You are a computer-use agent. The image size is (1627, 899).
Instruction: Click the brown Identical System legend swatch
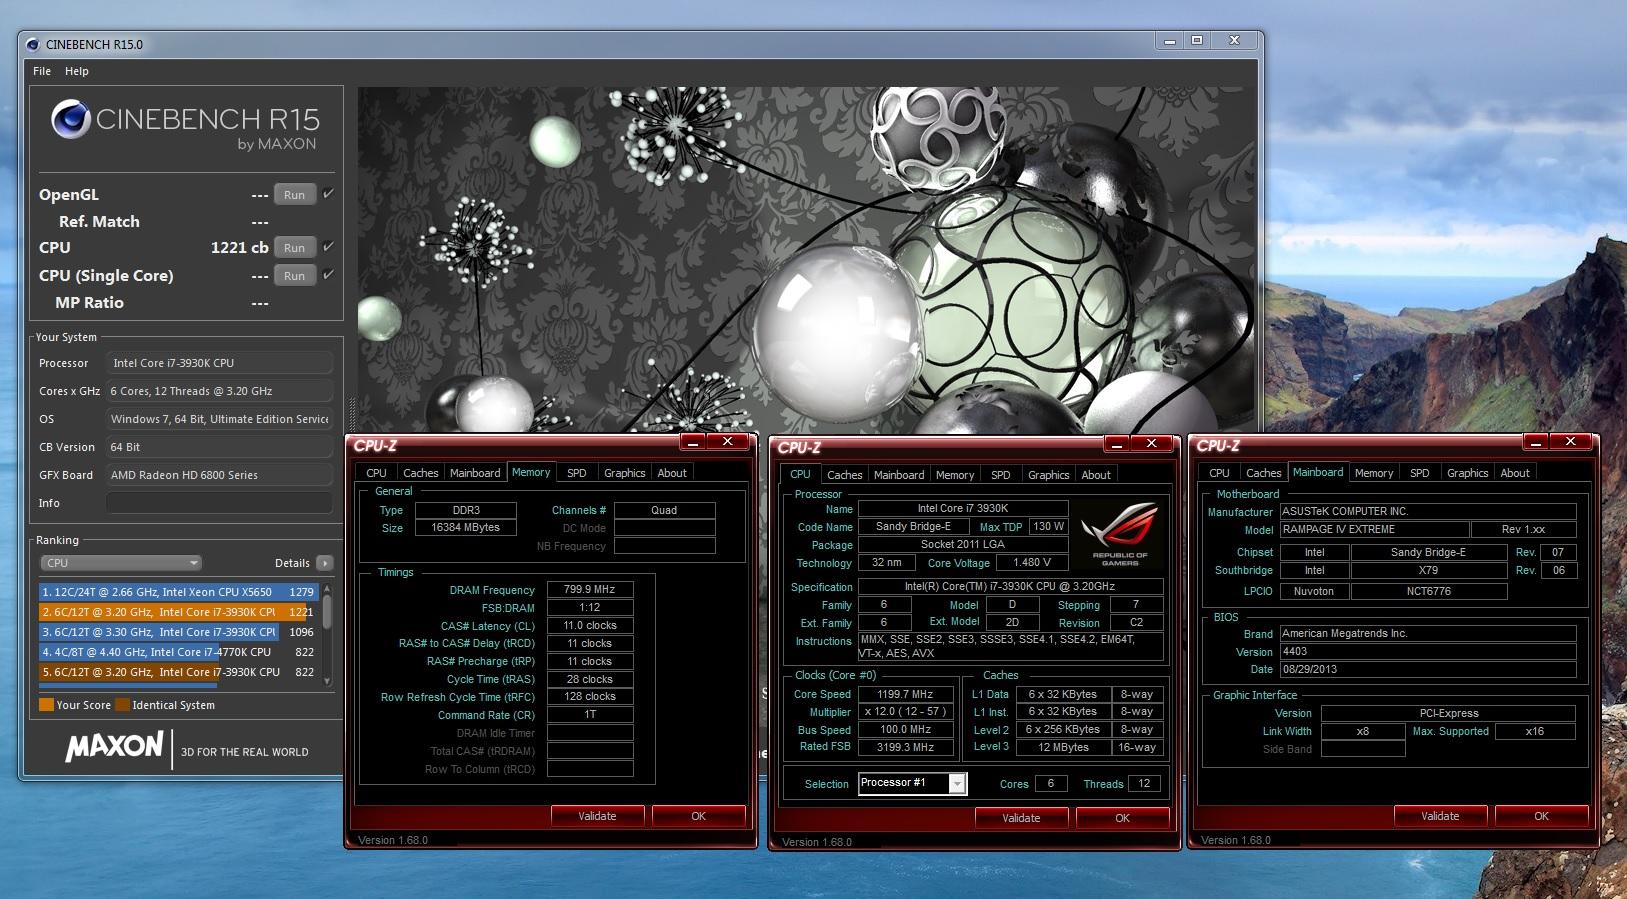point(122,705)
